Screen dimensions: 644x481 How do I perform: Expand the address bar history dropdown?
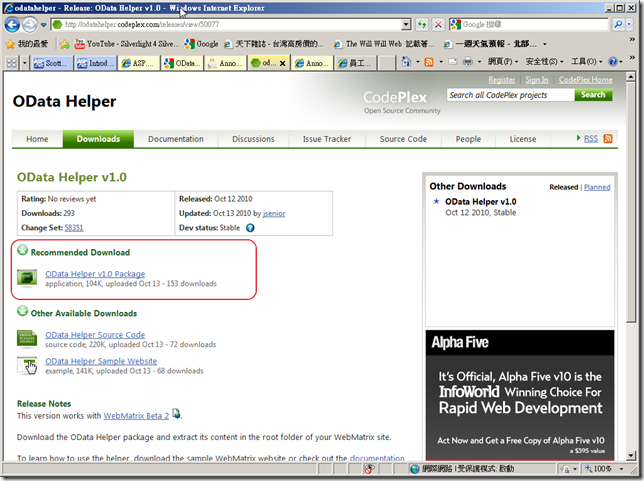(x=406, y=24)
